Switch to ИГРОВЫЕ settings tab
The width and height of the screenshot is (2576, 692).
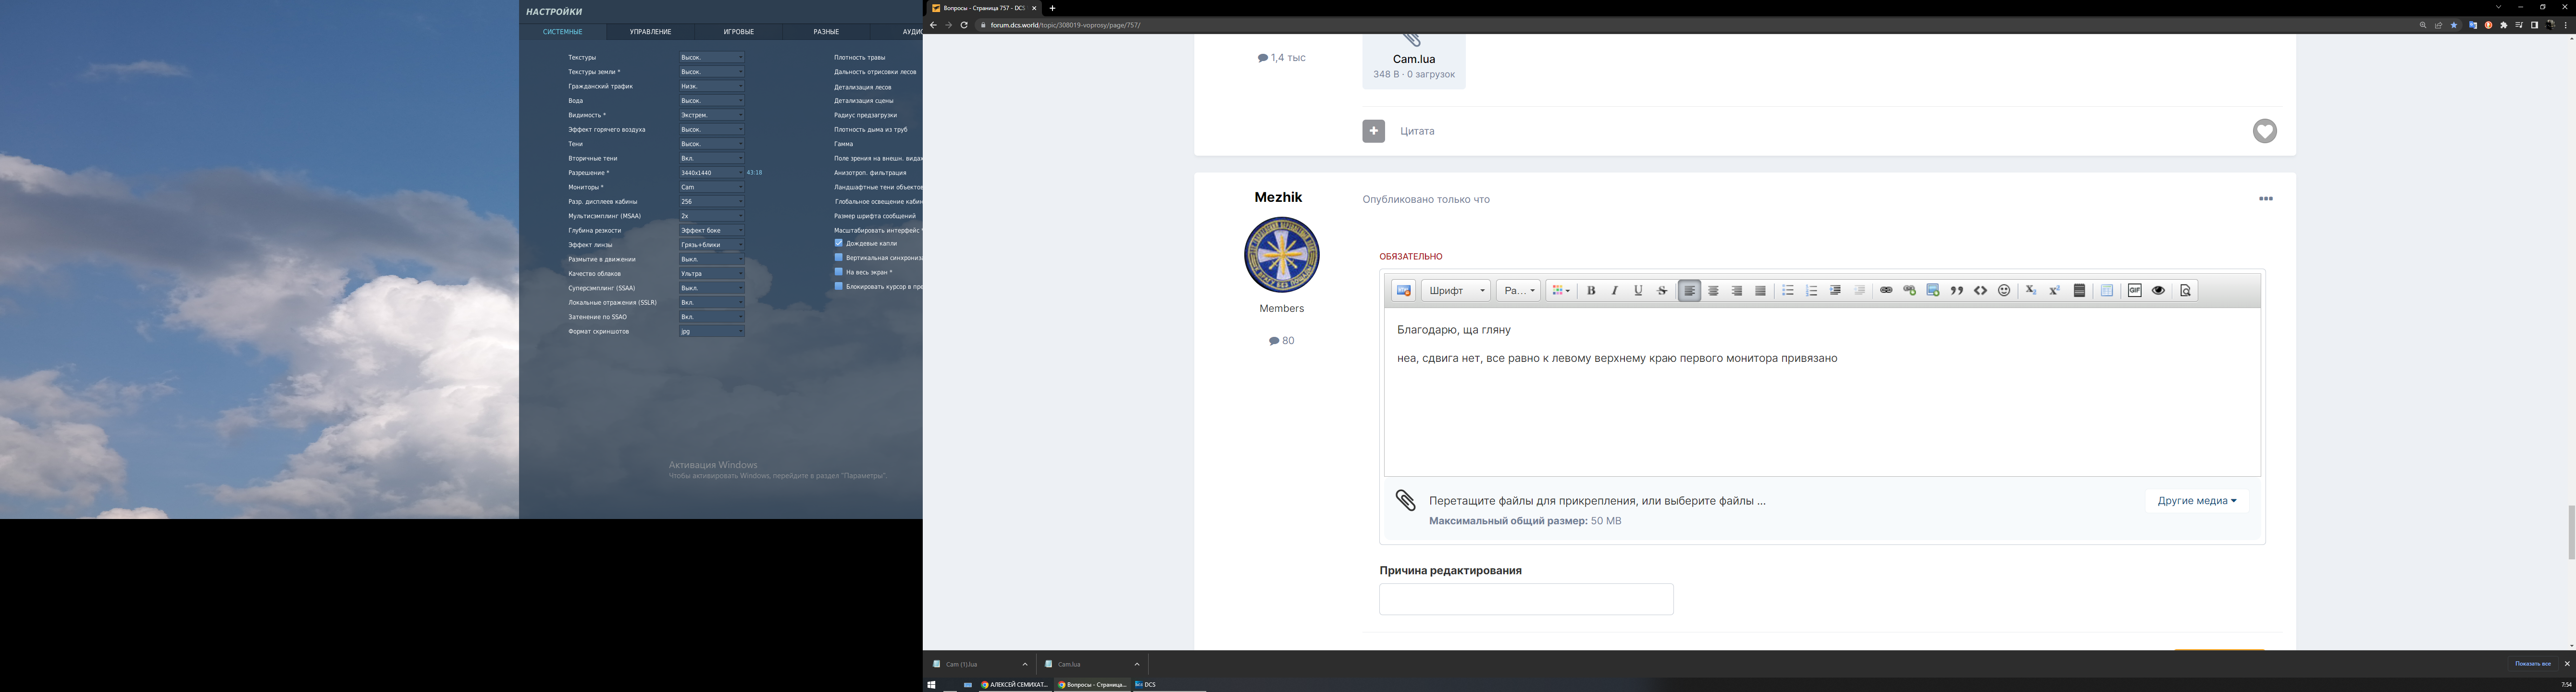tap(739, 32)
